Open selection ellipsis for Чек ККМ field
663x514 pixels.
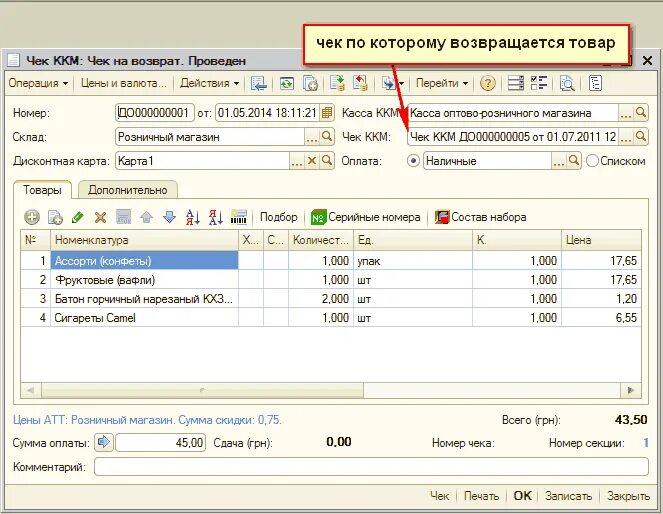626,137
